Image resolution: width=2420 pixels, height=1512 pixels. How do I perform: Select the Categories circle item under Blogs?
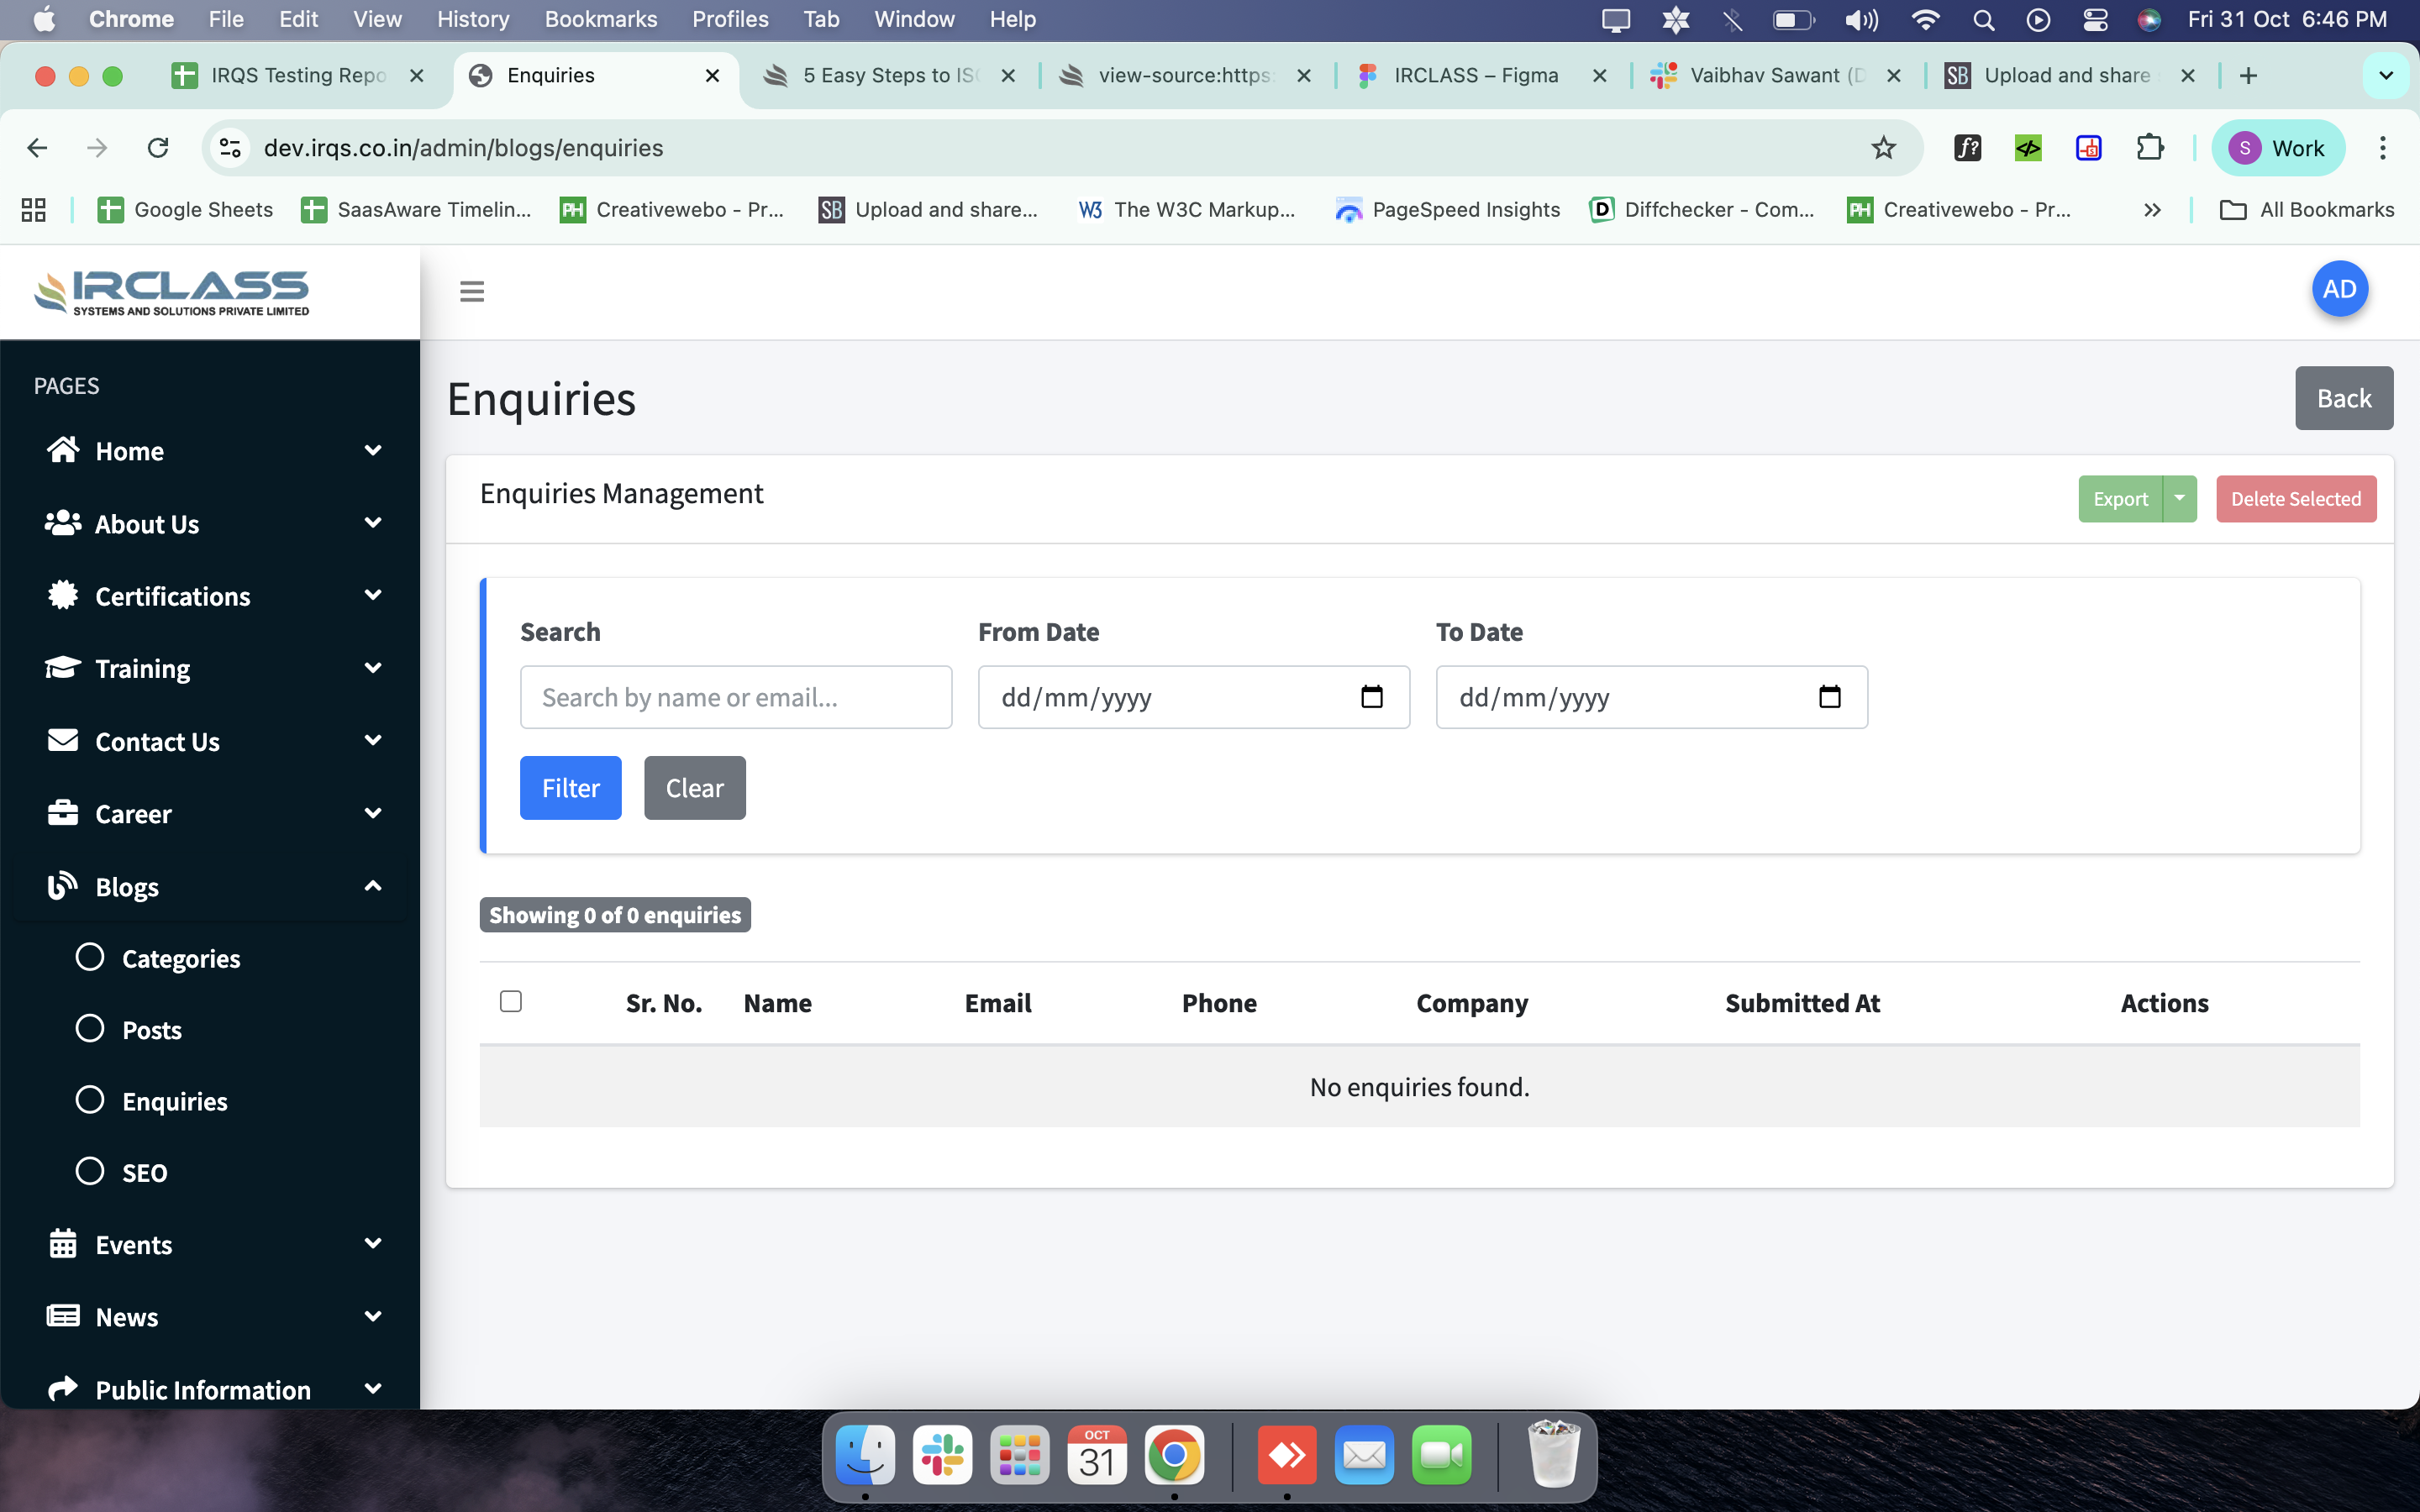[x=90, y=957]
